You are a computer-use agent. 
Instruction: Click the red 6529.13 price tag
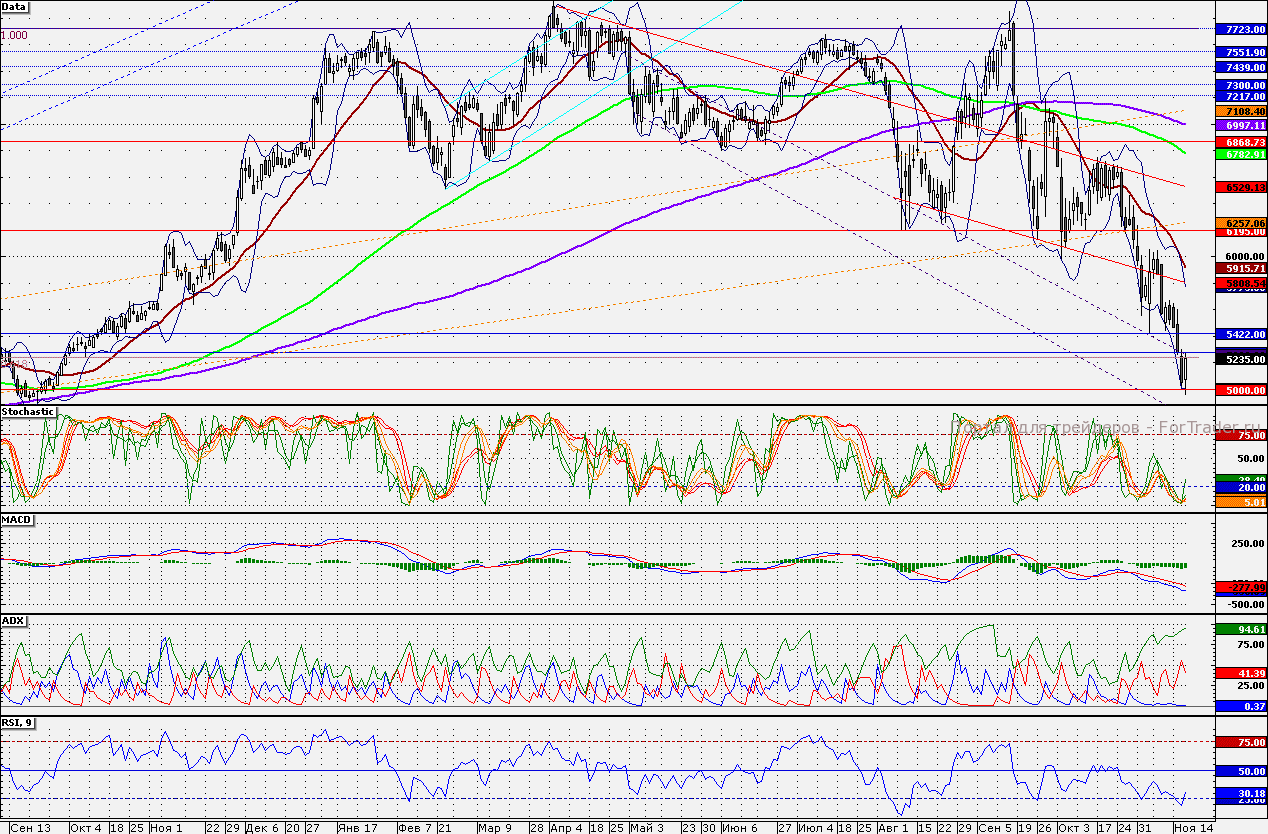[x=1239, y=187]
